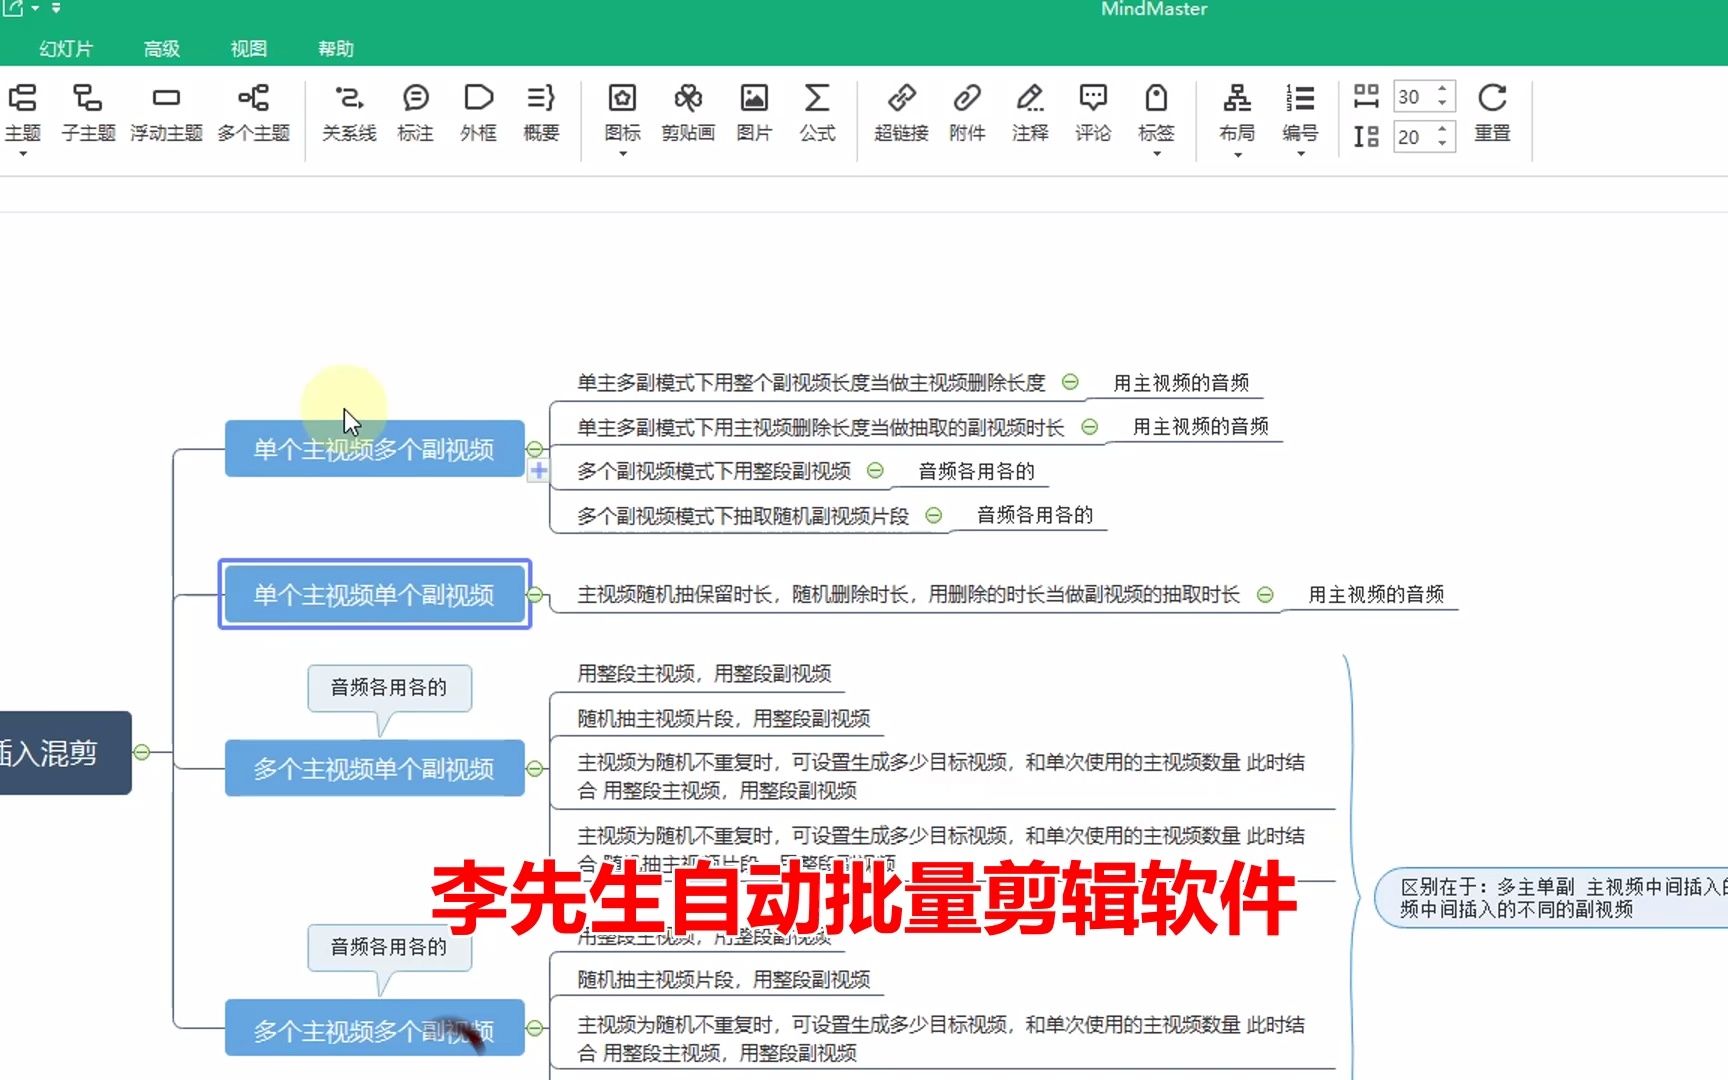The image size is (1728, 1080).
Task: Insert a Picture (图片)
Action: pos(754,113)
